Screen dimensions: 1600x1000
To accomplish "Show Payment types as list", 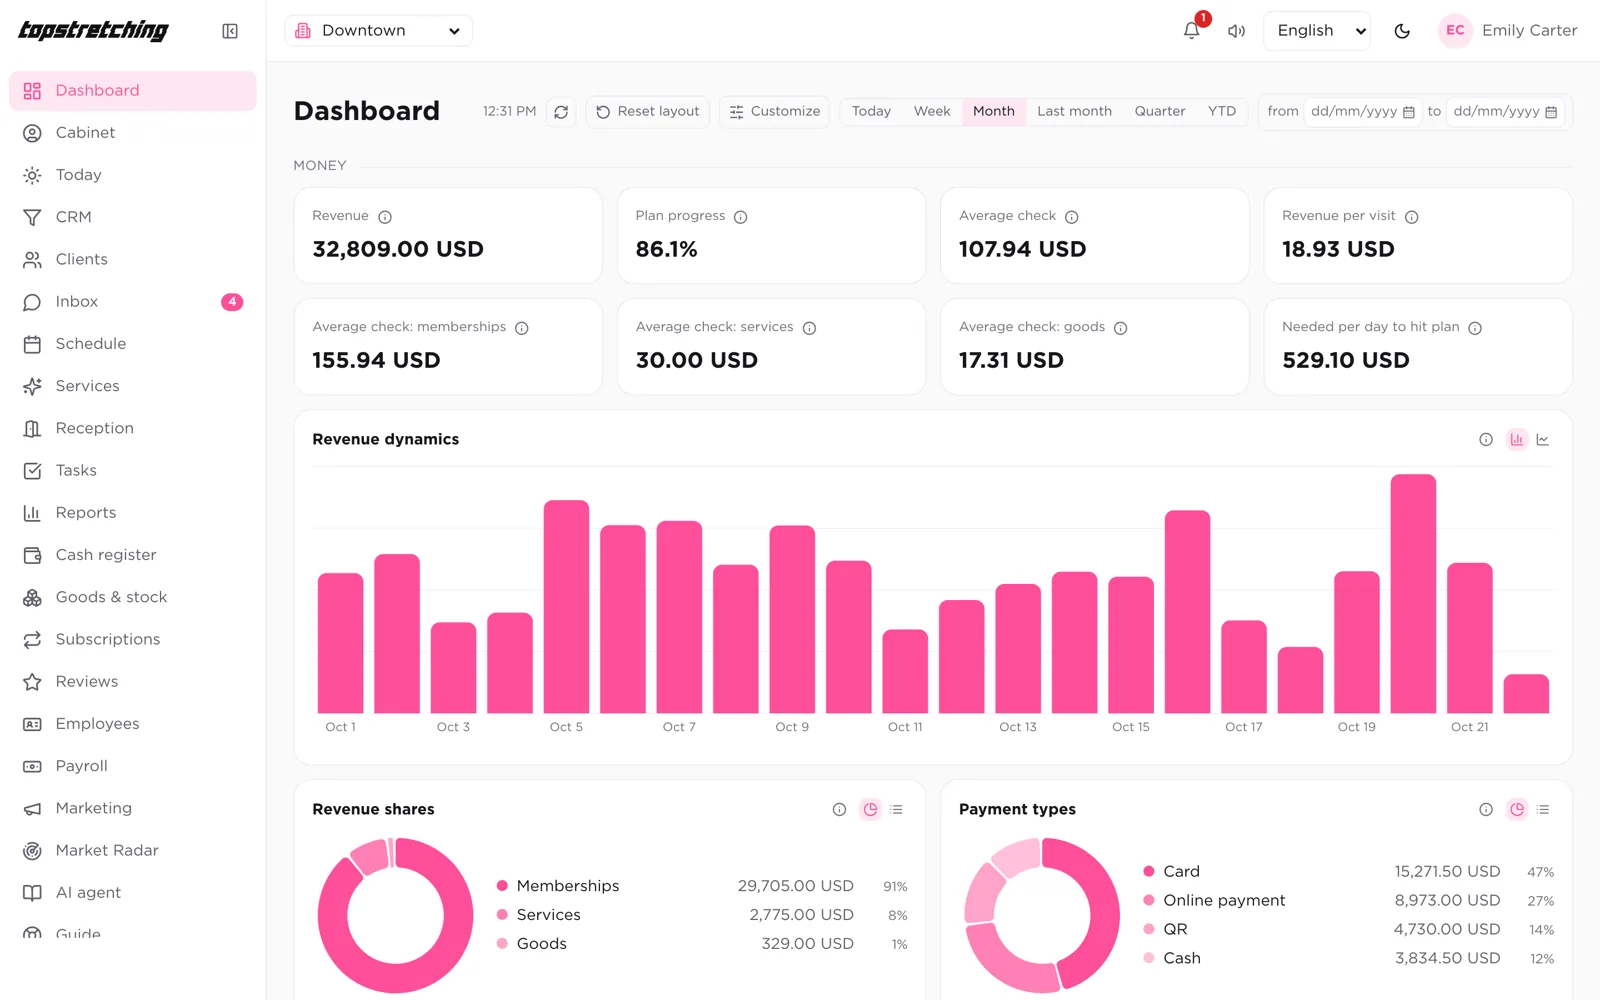I will tap(1543, 810).
